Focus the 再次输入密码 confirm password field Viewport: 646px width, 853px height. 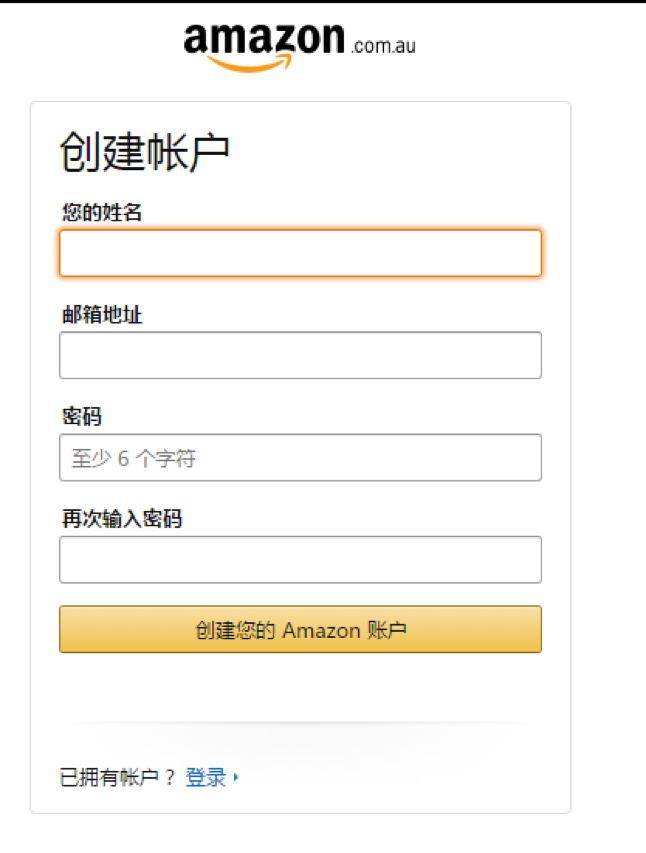click(300, 560)
